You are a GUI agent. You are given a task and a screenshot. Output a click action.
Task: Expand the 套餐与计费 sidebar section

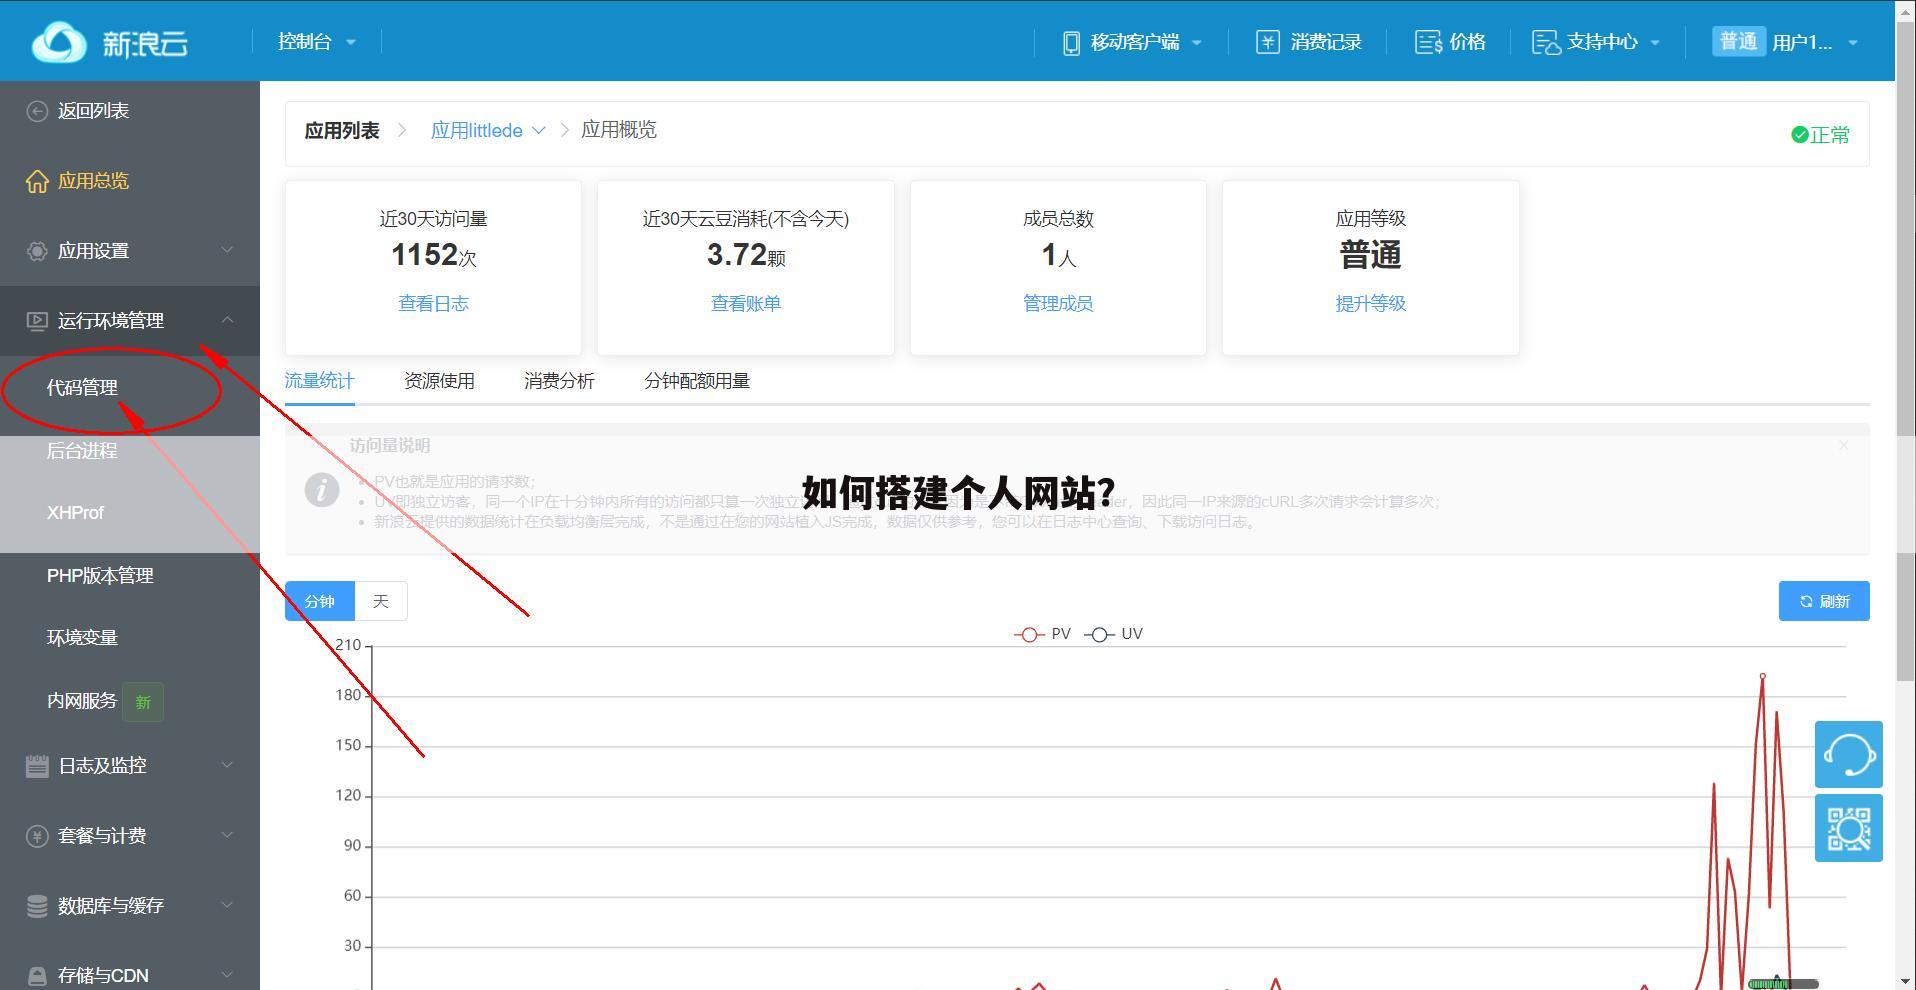tap(227, 835)
